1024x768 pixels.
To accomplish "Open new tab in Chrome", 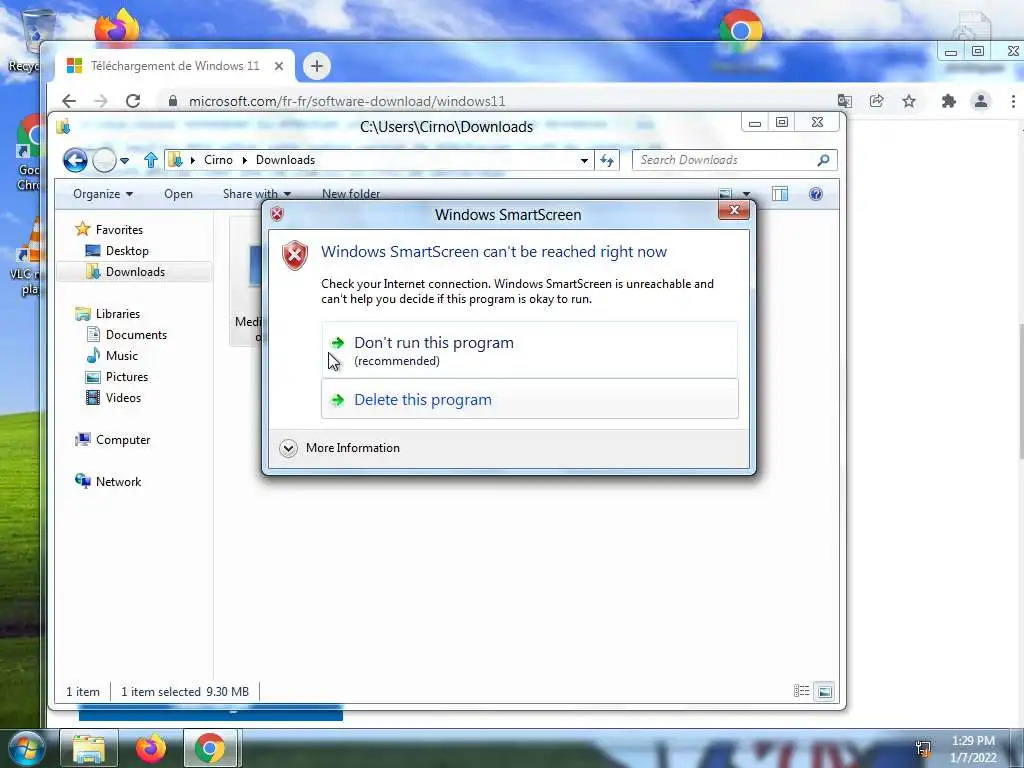I will [317, 66].
